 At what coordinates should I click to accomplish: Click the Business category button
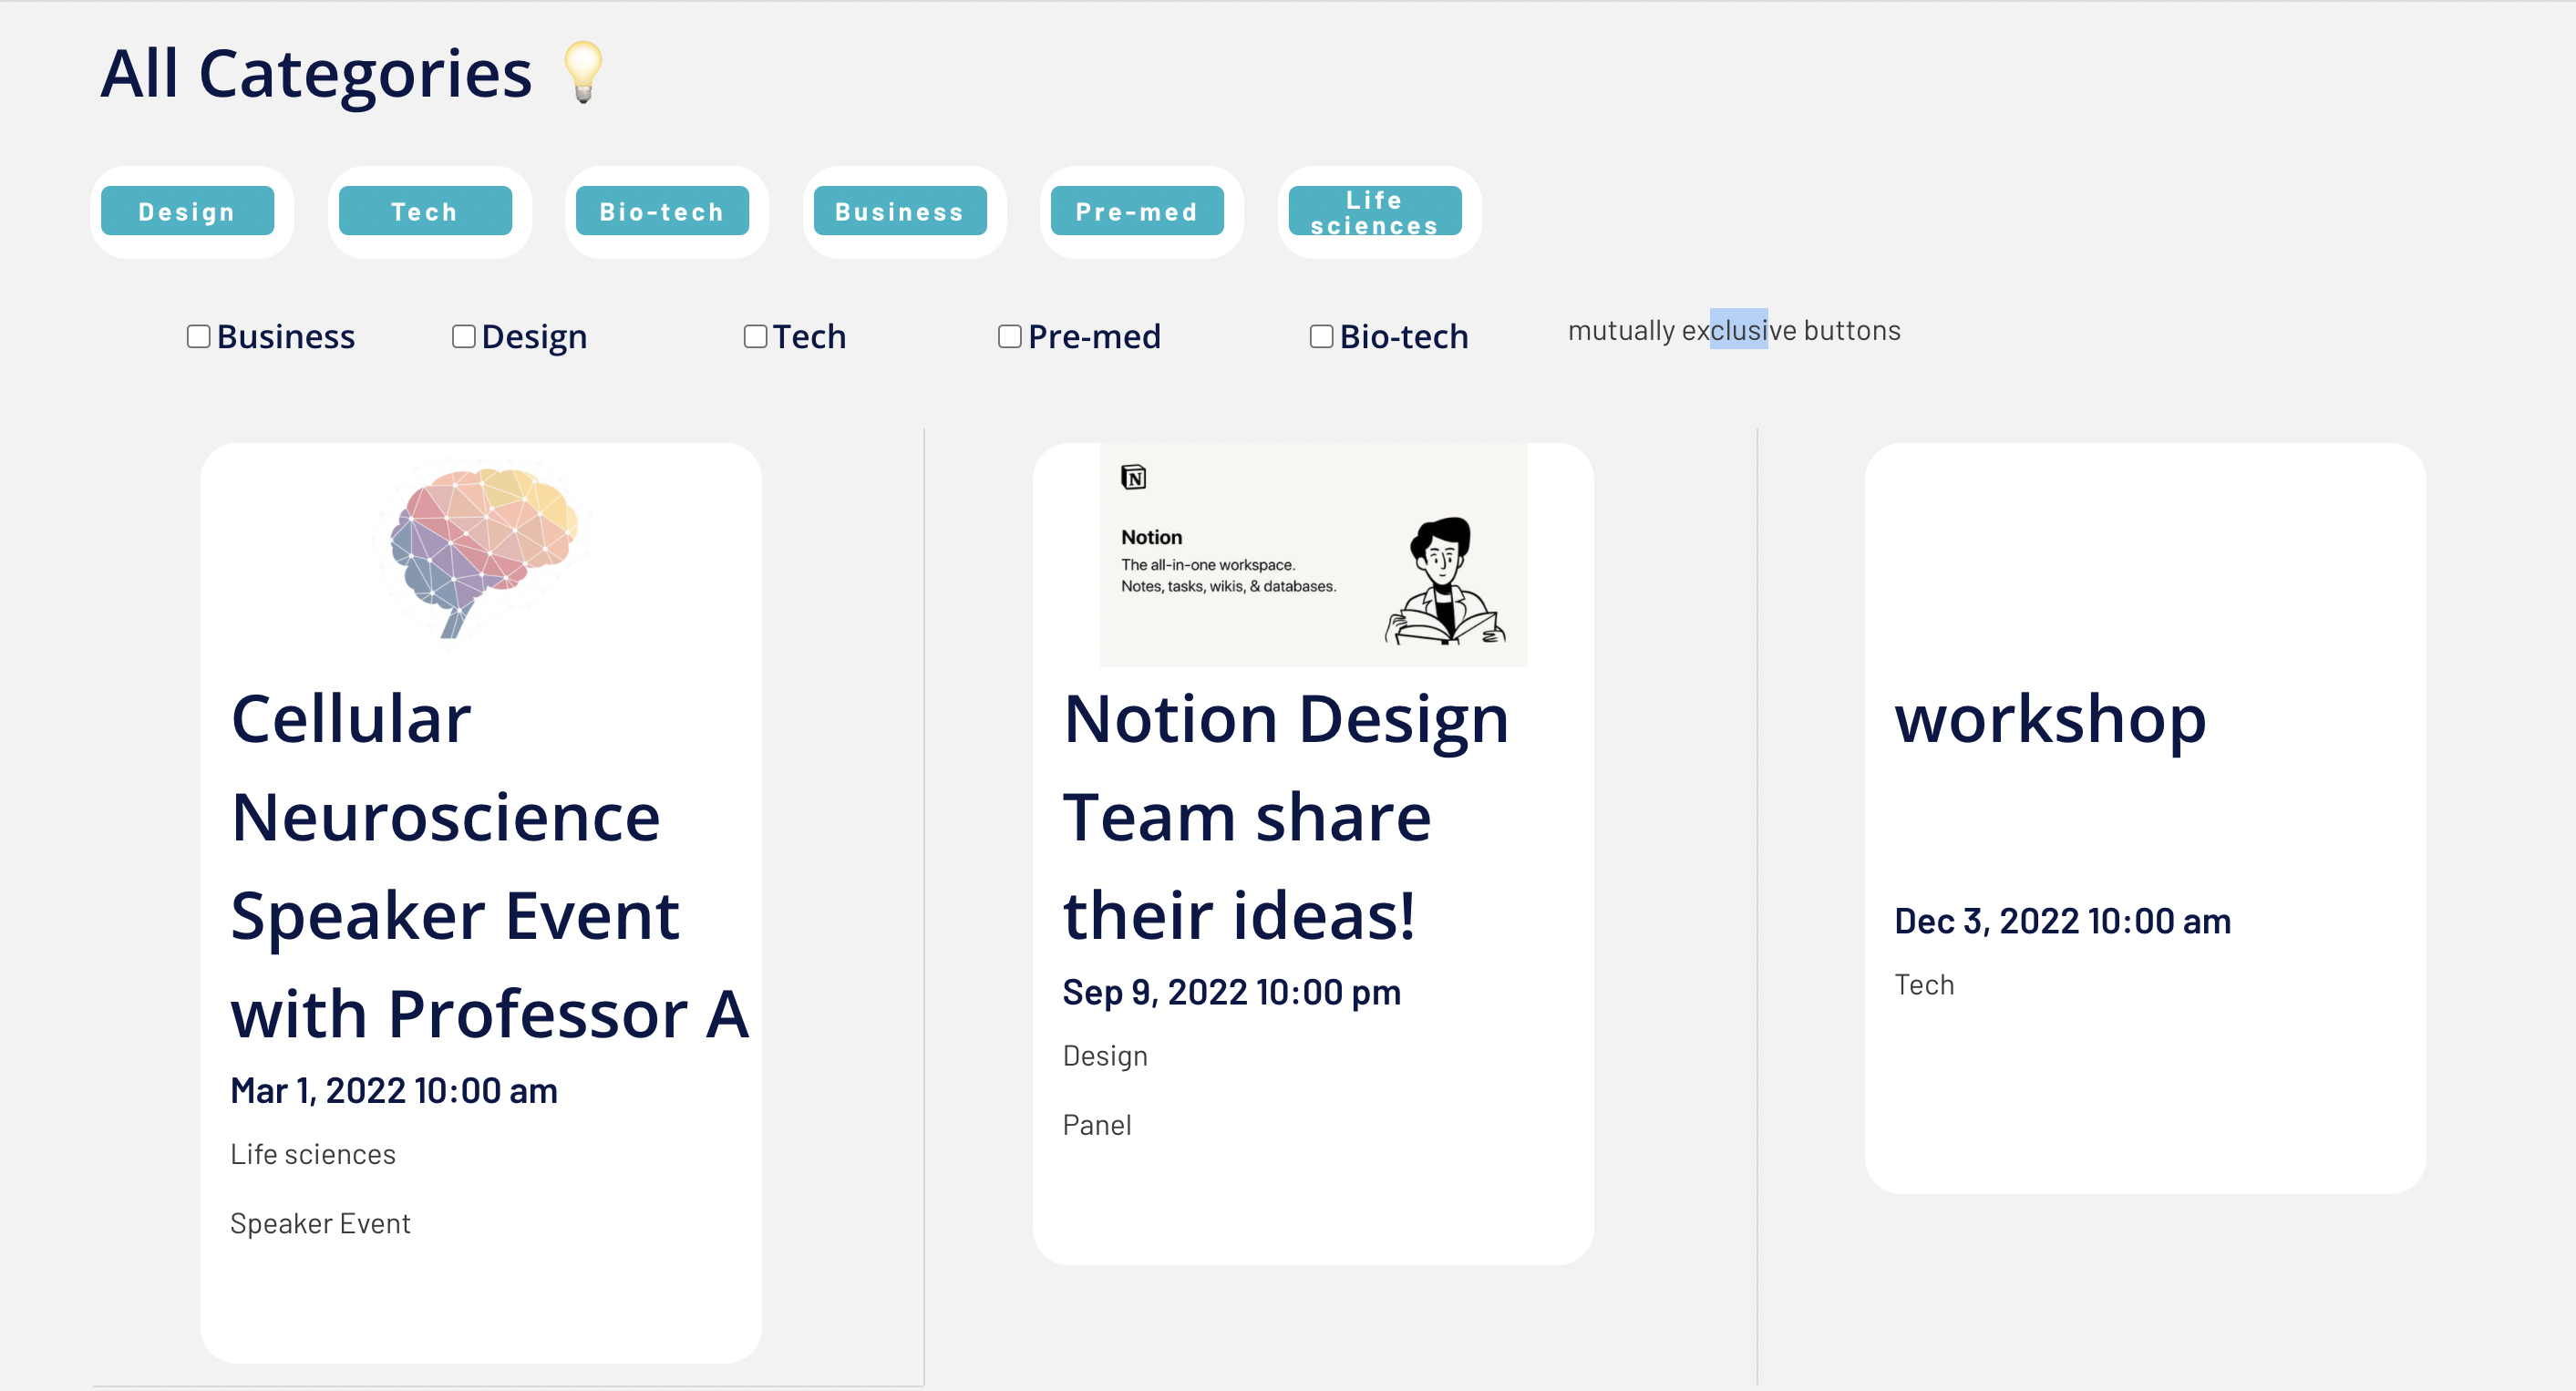(900, 212)
